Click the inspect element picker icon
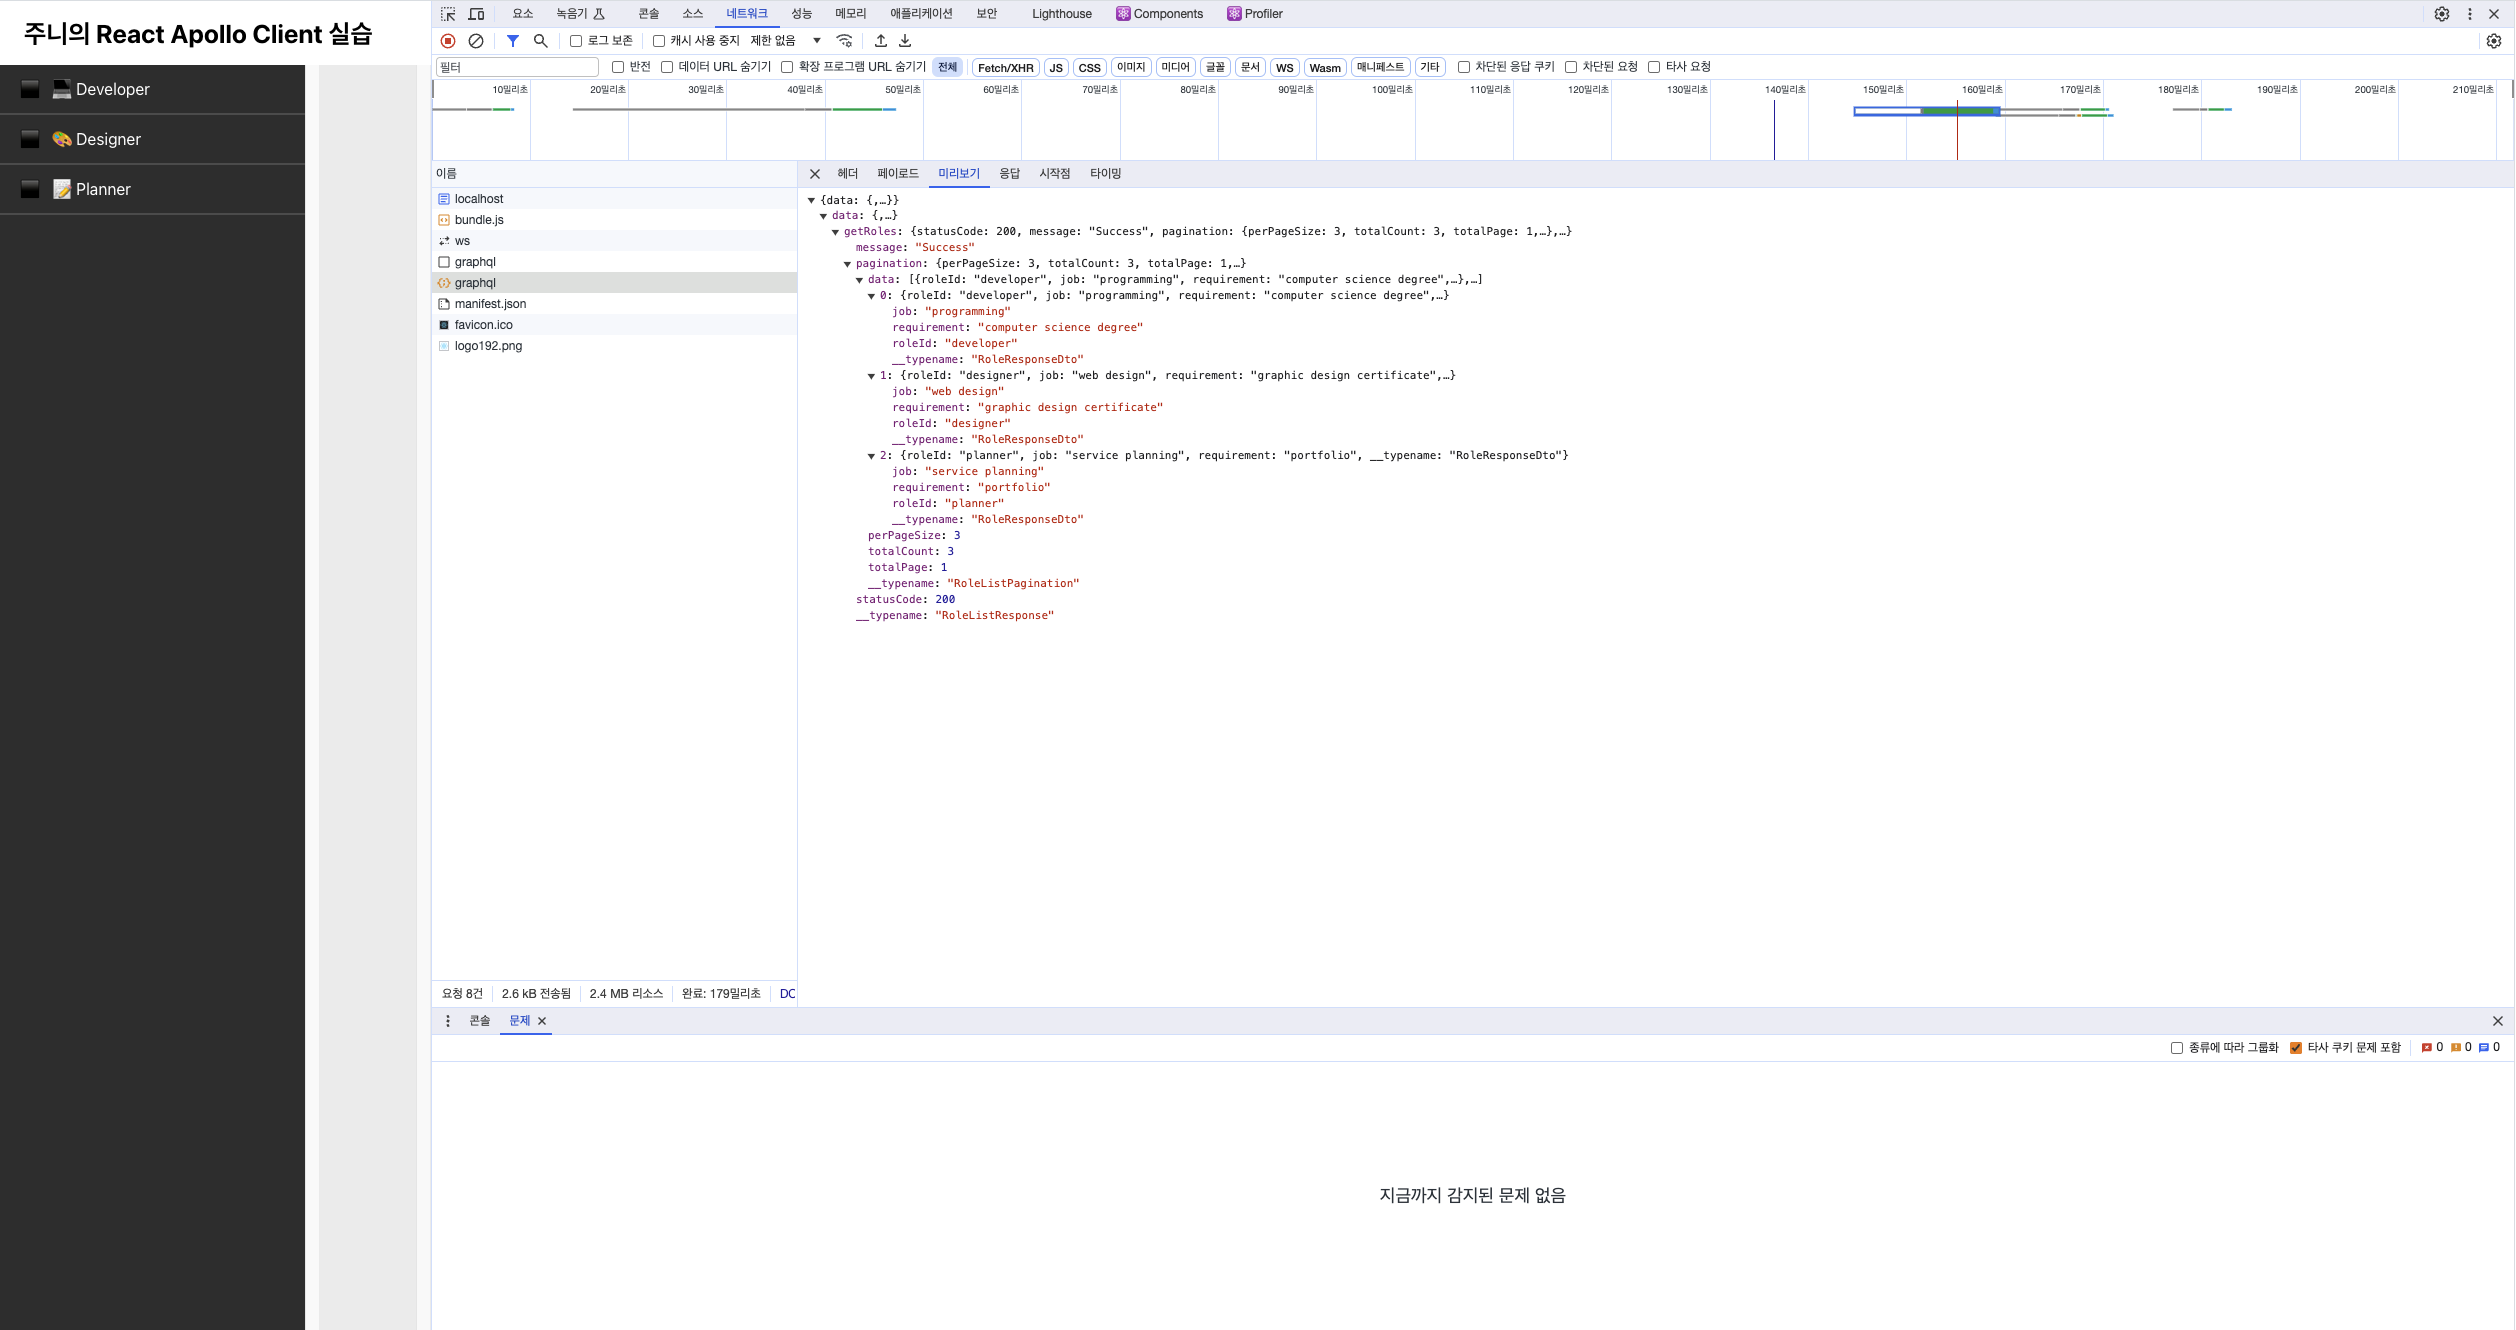The height and width of the screenshot is (1330, 2516). coord(448,14)
